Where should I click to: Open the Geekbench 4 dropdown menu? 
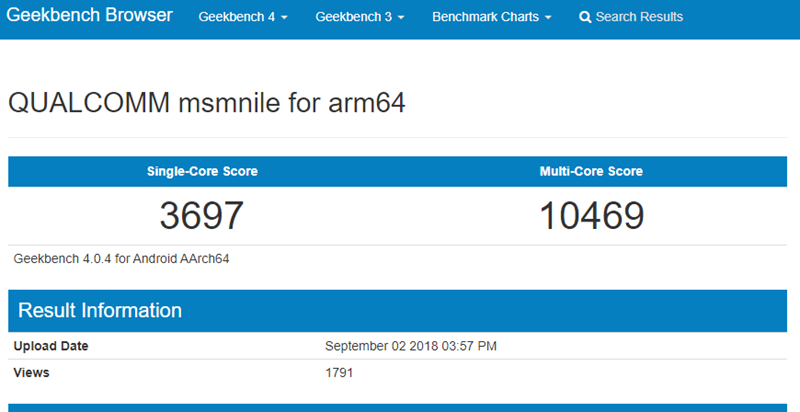pyautogui.click(x=243, y=17)
